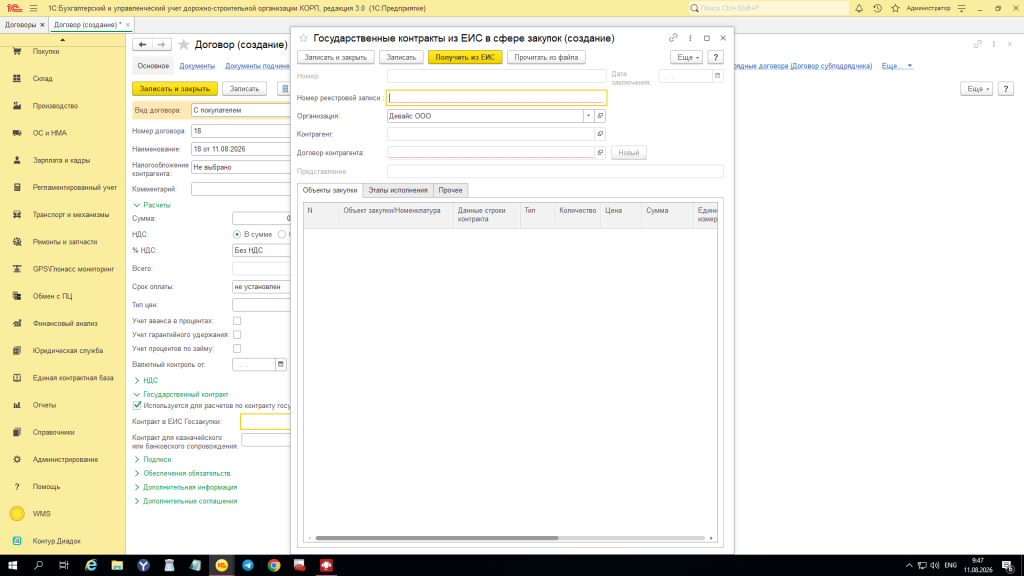
Task: Open Telegram from Windows taskbar
Action: click(248, 566)
